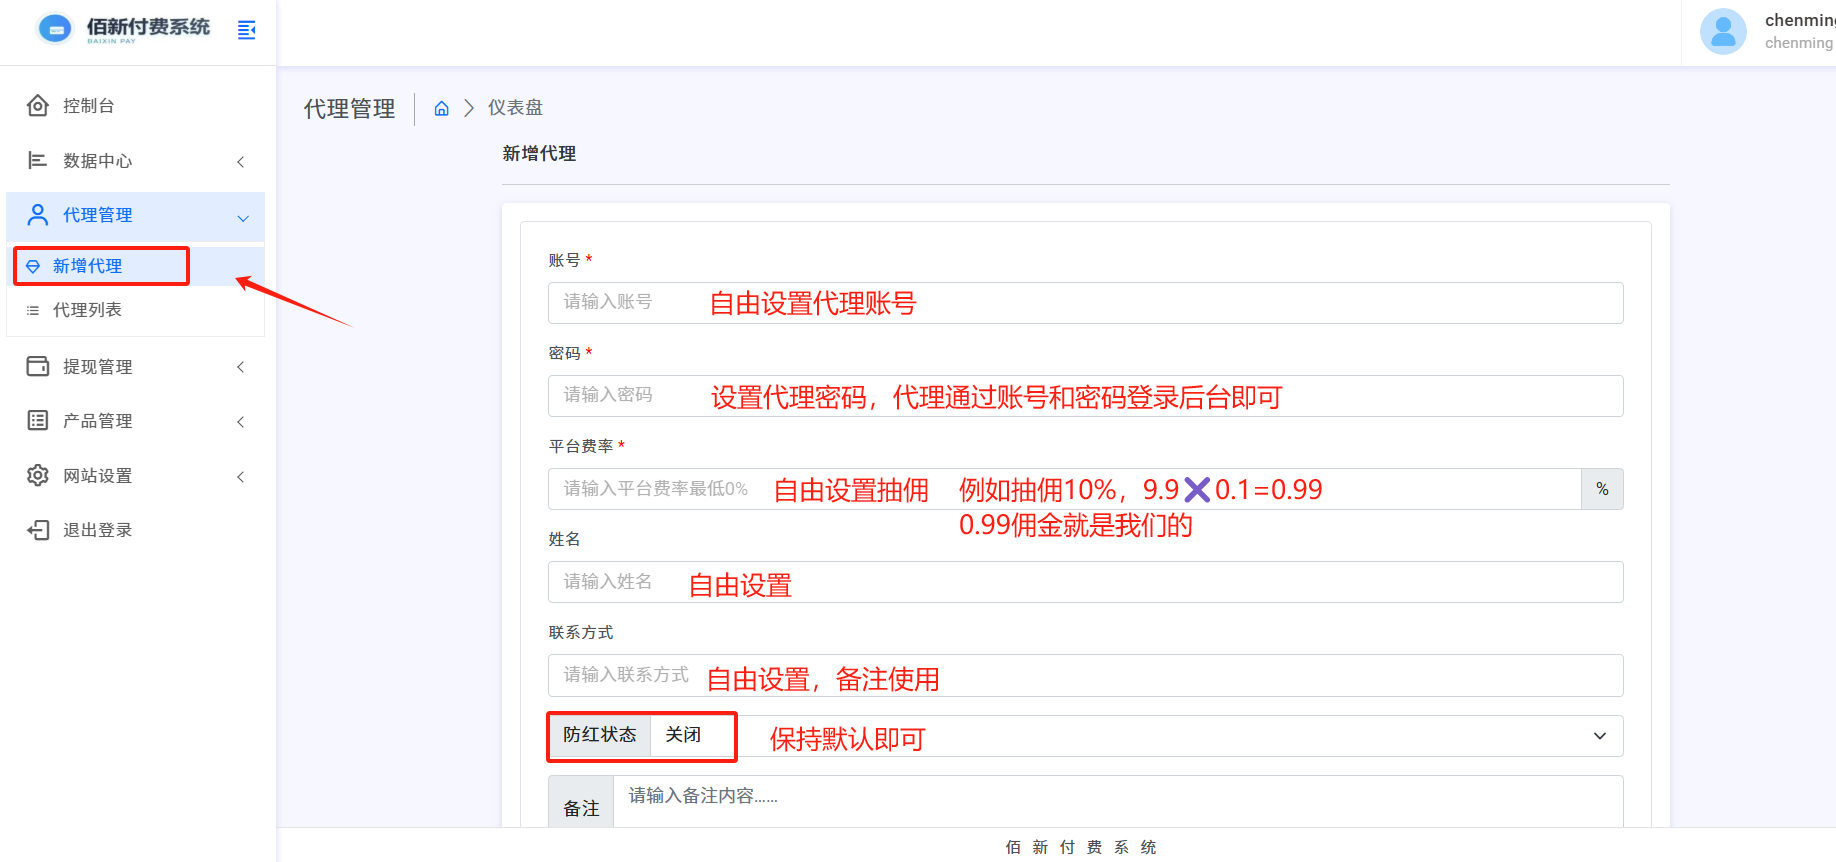Expand the 提现管理 submenu arrow
The width and height of the screenshot is (1836, 862).
(x=240, y=367)
